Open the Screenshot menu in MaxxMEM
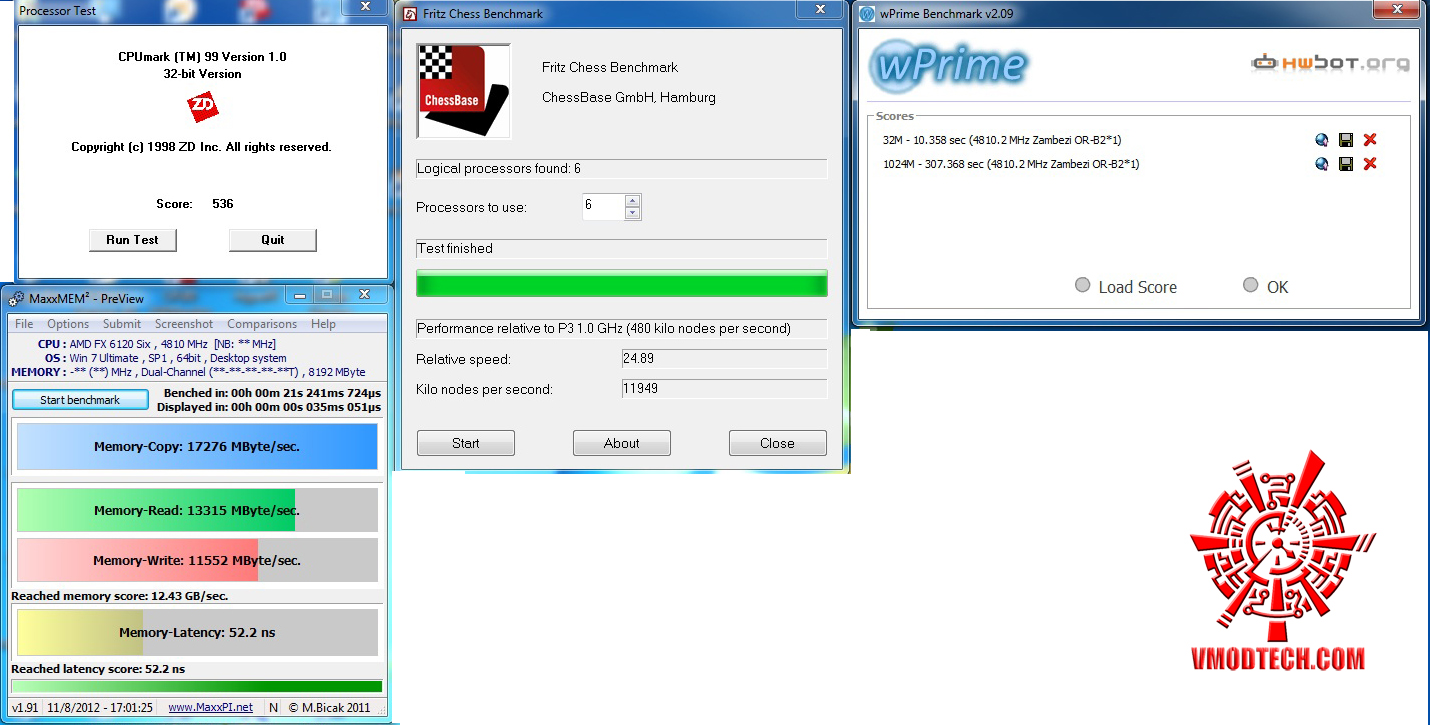 (184, 324)
